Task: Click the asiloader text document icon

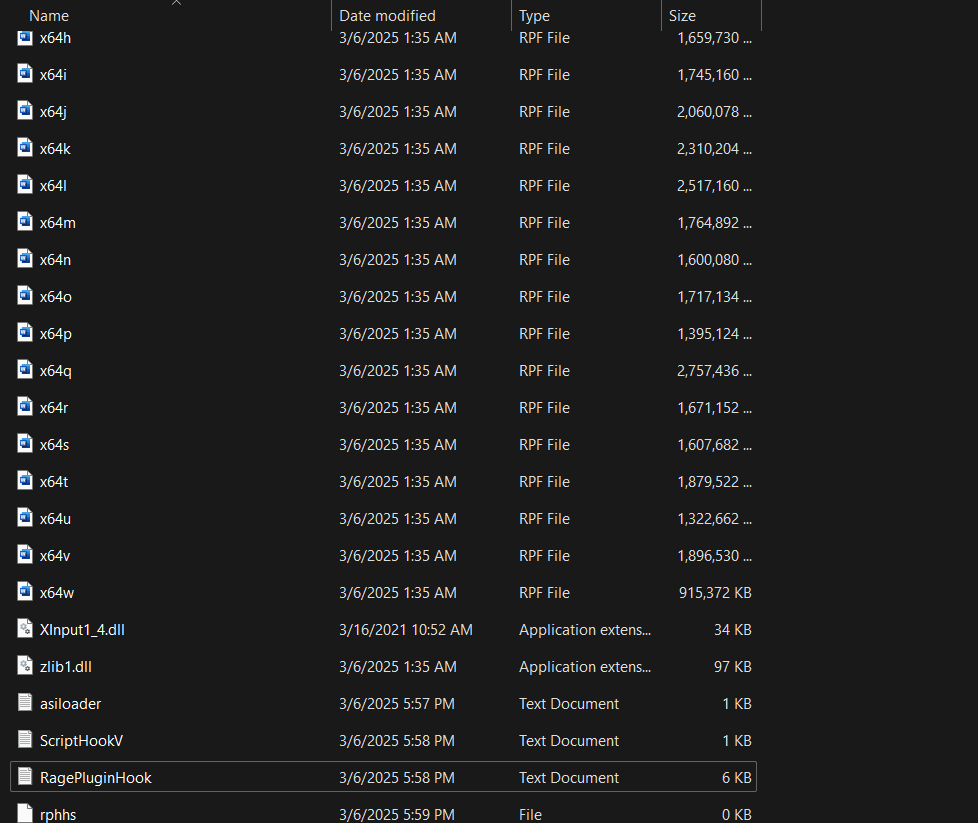Action: (x=26, y=703)
